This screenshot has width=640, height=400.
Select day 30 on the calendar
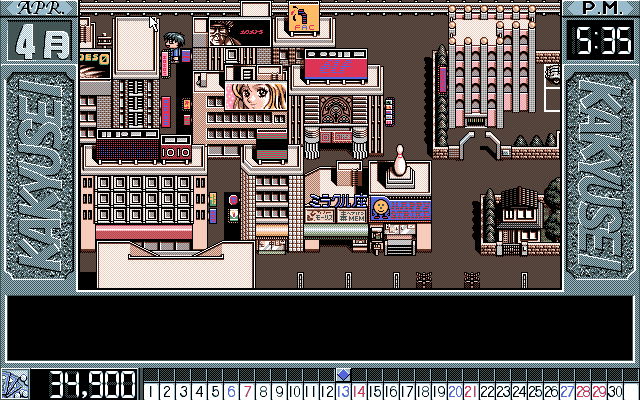pyautogui.click(x=615, y=391)
